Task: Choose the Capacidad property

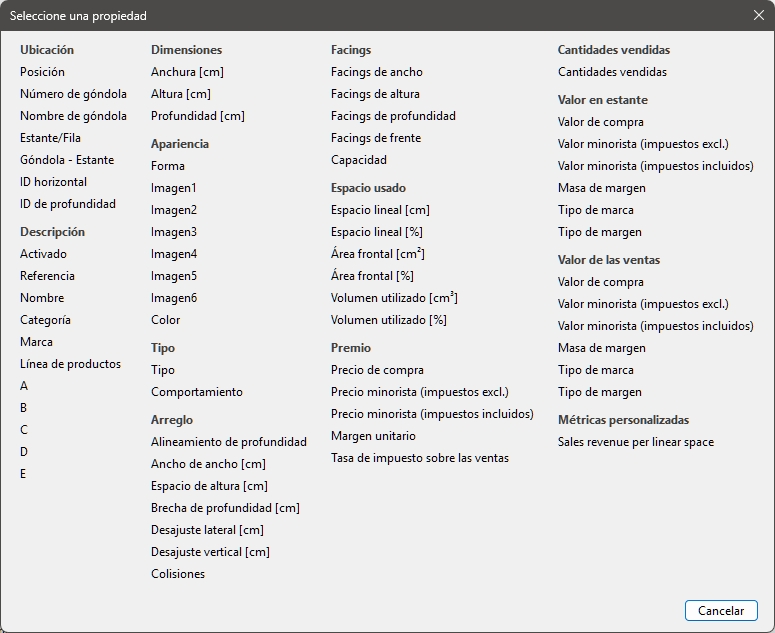Action: click(358, 160)
